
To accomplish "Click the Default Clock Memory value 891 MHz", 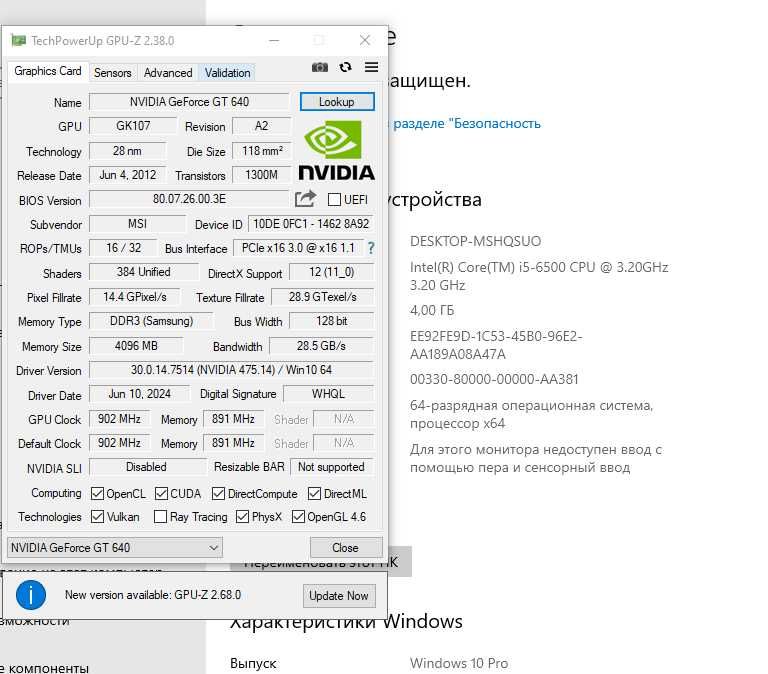I will (x=234, y=443).
